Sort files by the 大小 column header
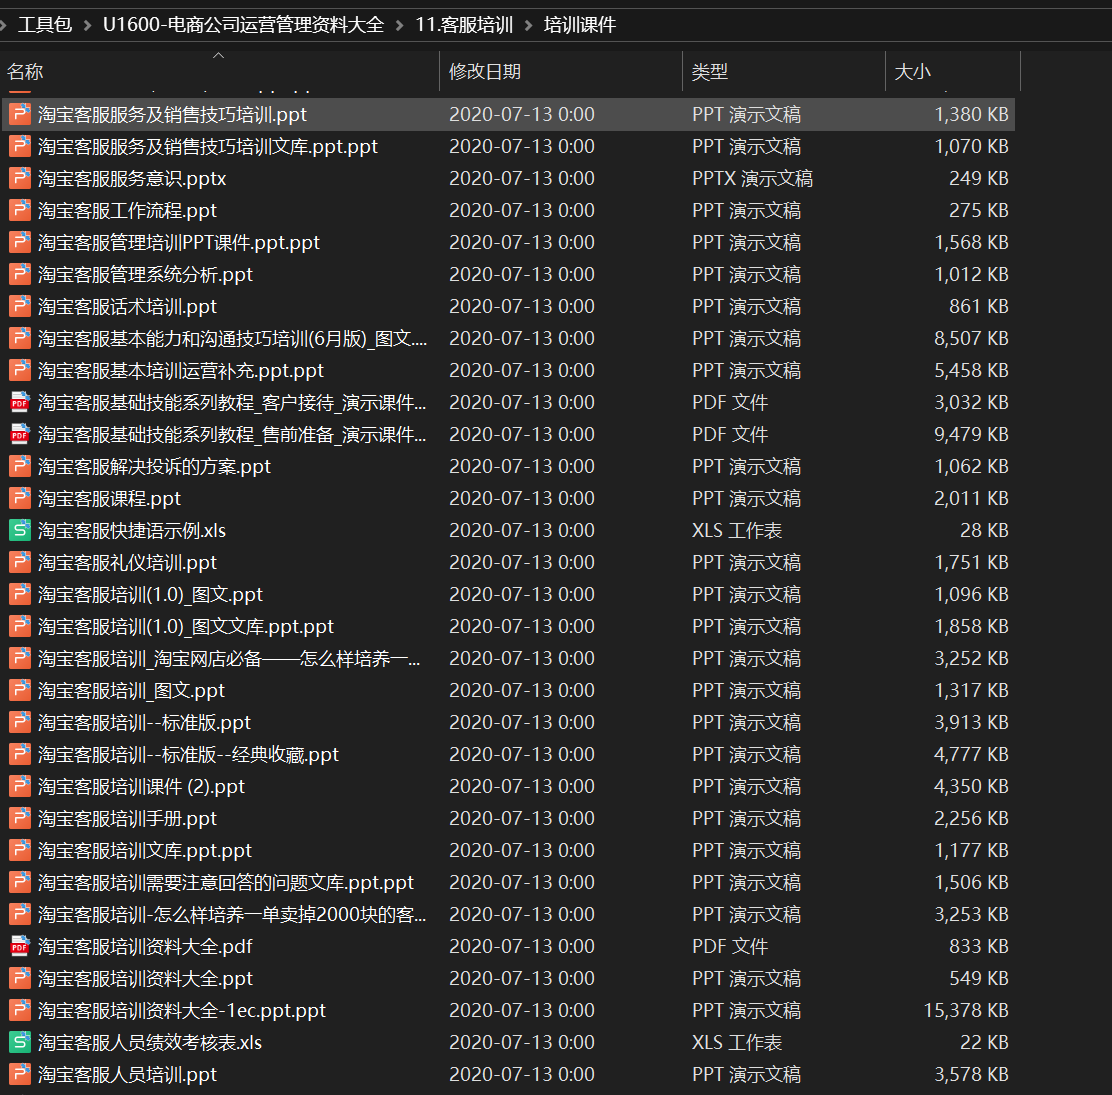Viewport: 1112px width, 1095px height. point(953,72)
